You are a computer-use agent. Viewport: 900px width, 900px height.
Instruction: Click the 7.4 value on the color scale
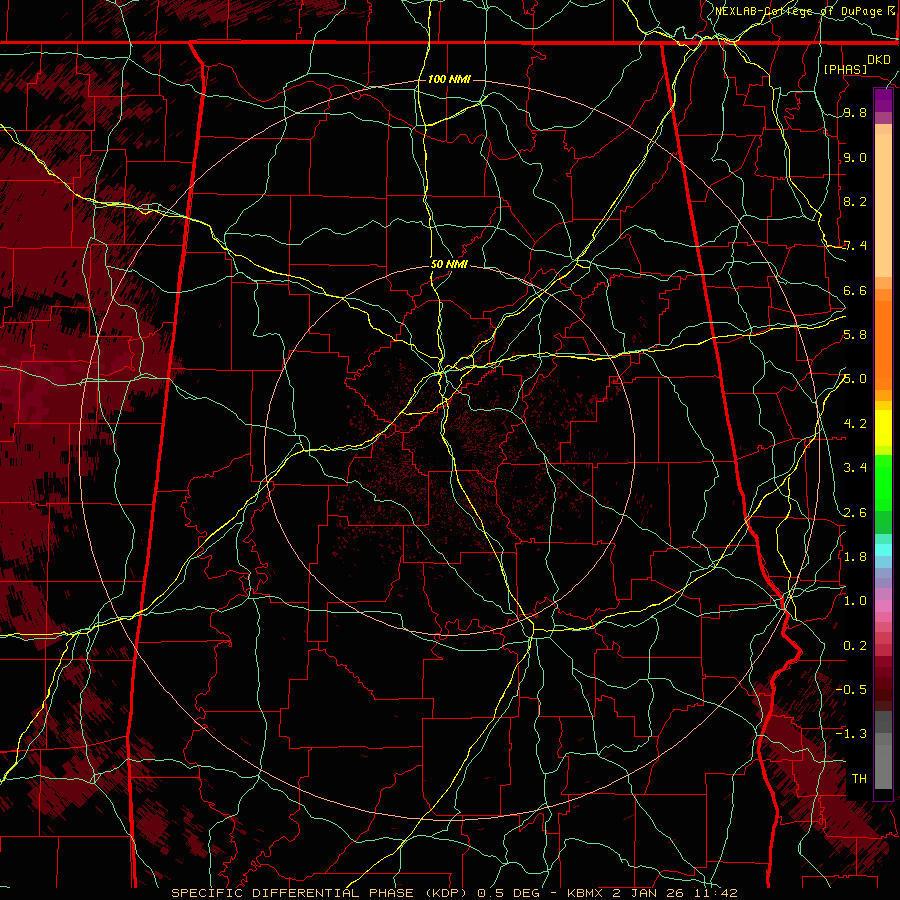[x=855, y=246]
